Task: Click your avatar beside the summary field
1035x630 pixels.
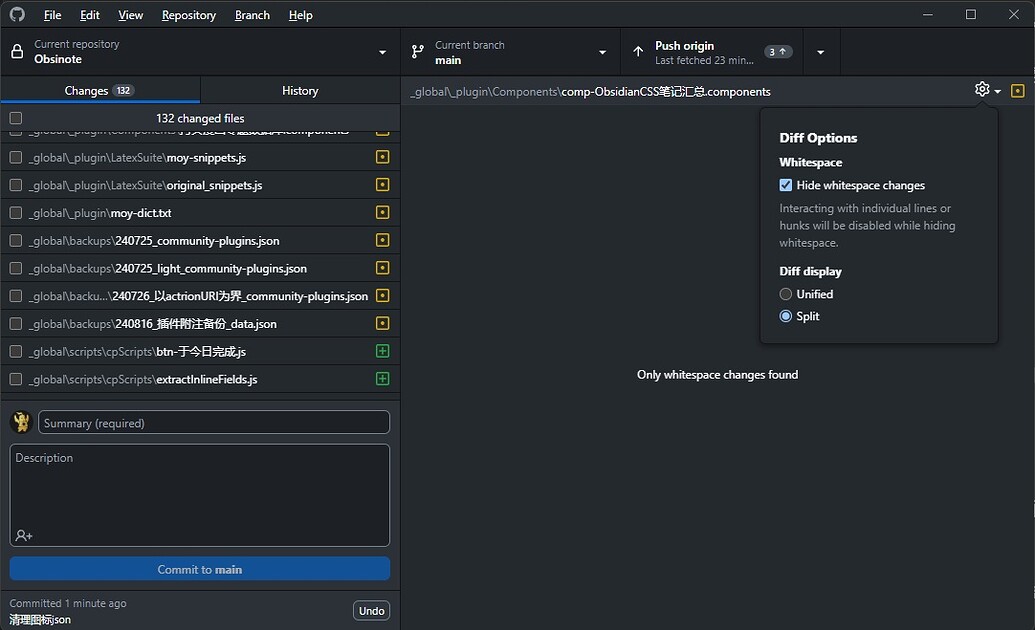Action: click(x=19, y=421)
